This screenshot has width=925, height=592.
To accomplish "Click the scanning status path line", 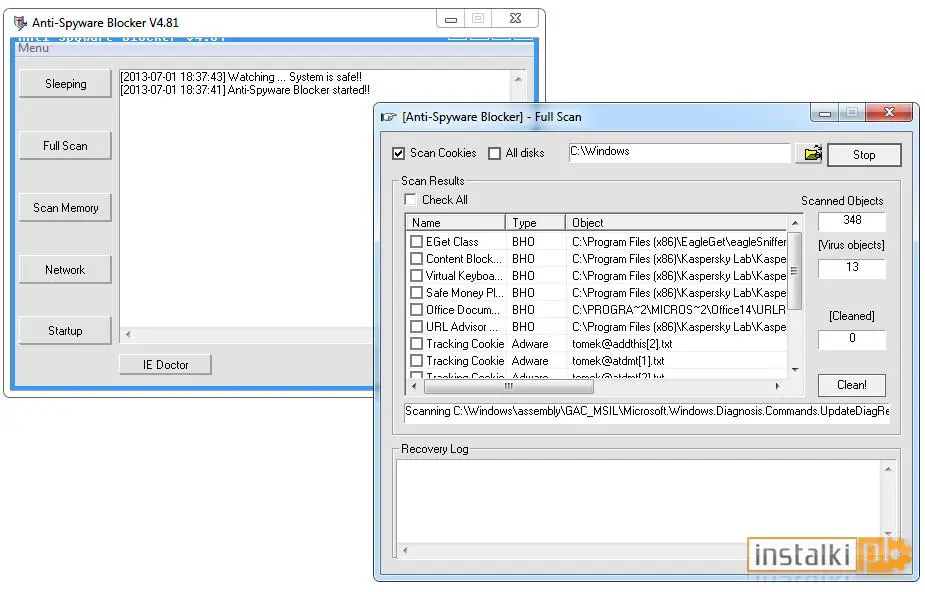I will coord(647,412).
